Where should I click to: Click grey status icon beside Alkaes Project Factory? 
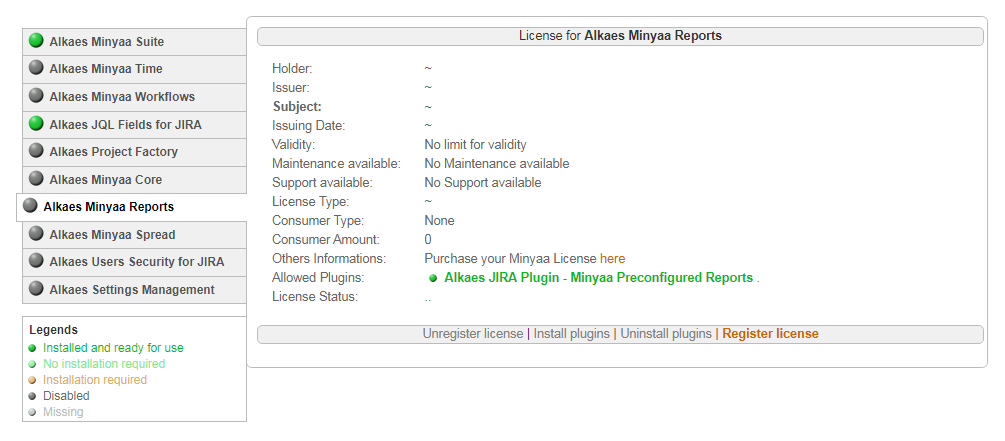37,151
